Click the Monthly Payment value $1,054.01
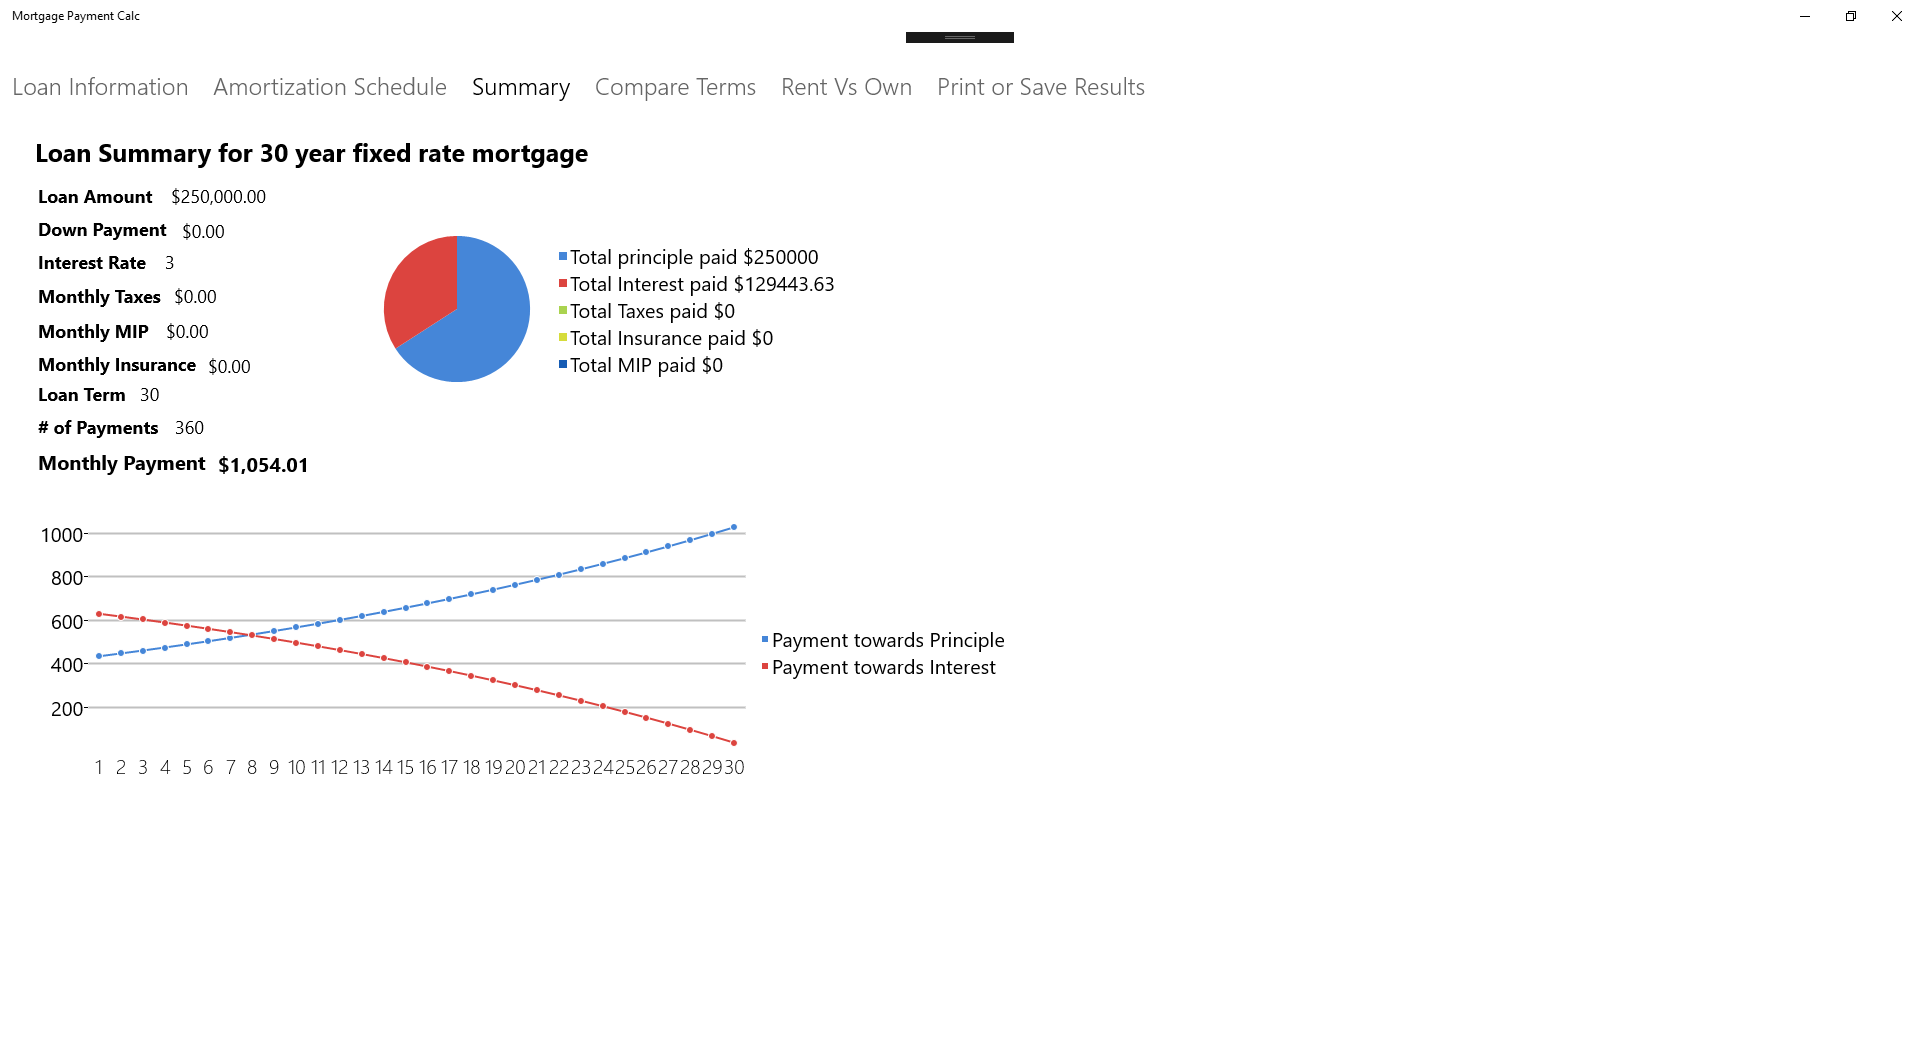Viewport: 1916px width, 1040px height. (x=263, y=465)
